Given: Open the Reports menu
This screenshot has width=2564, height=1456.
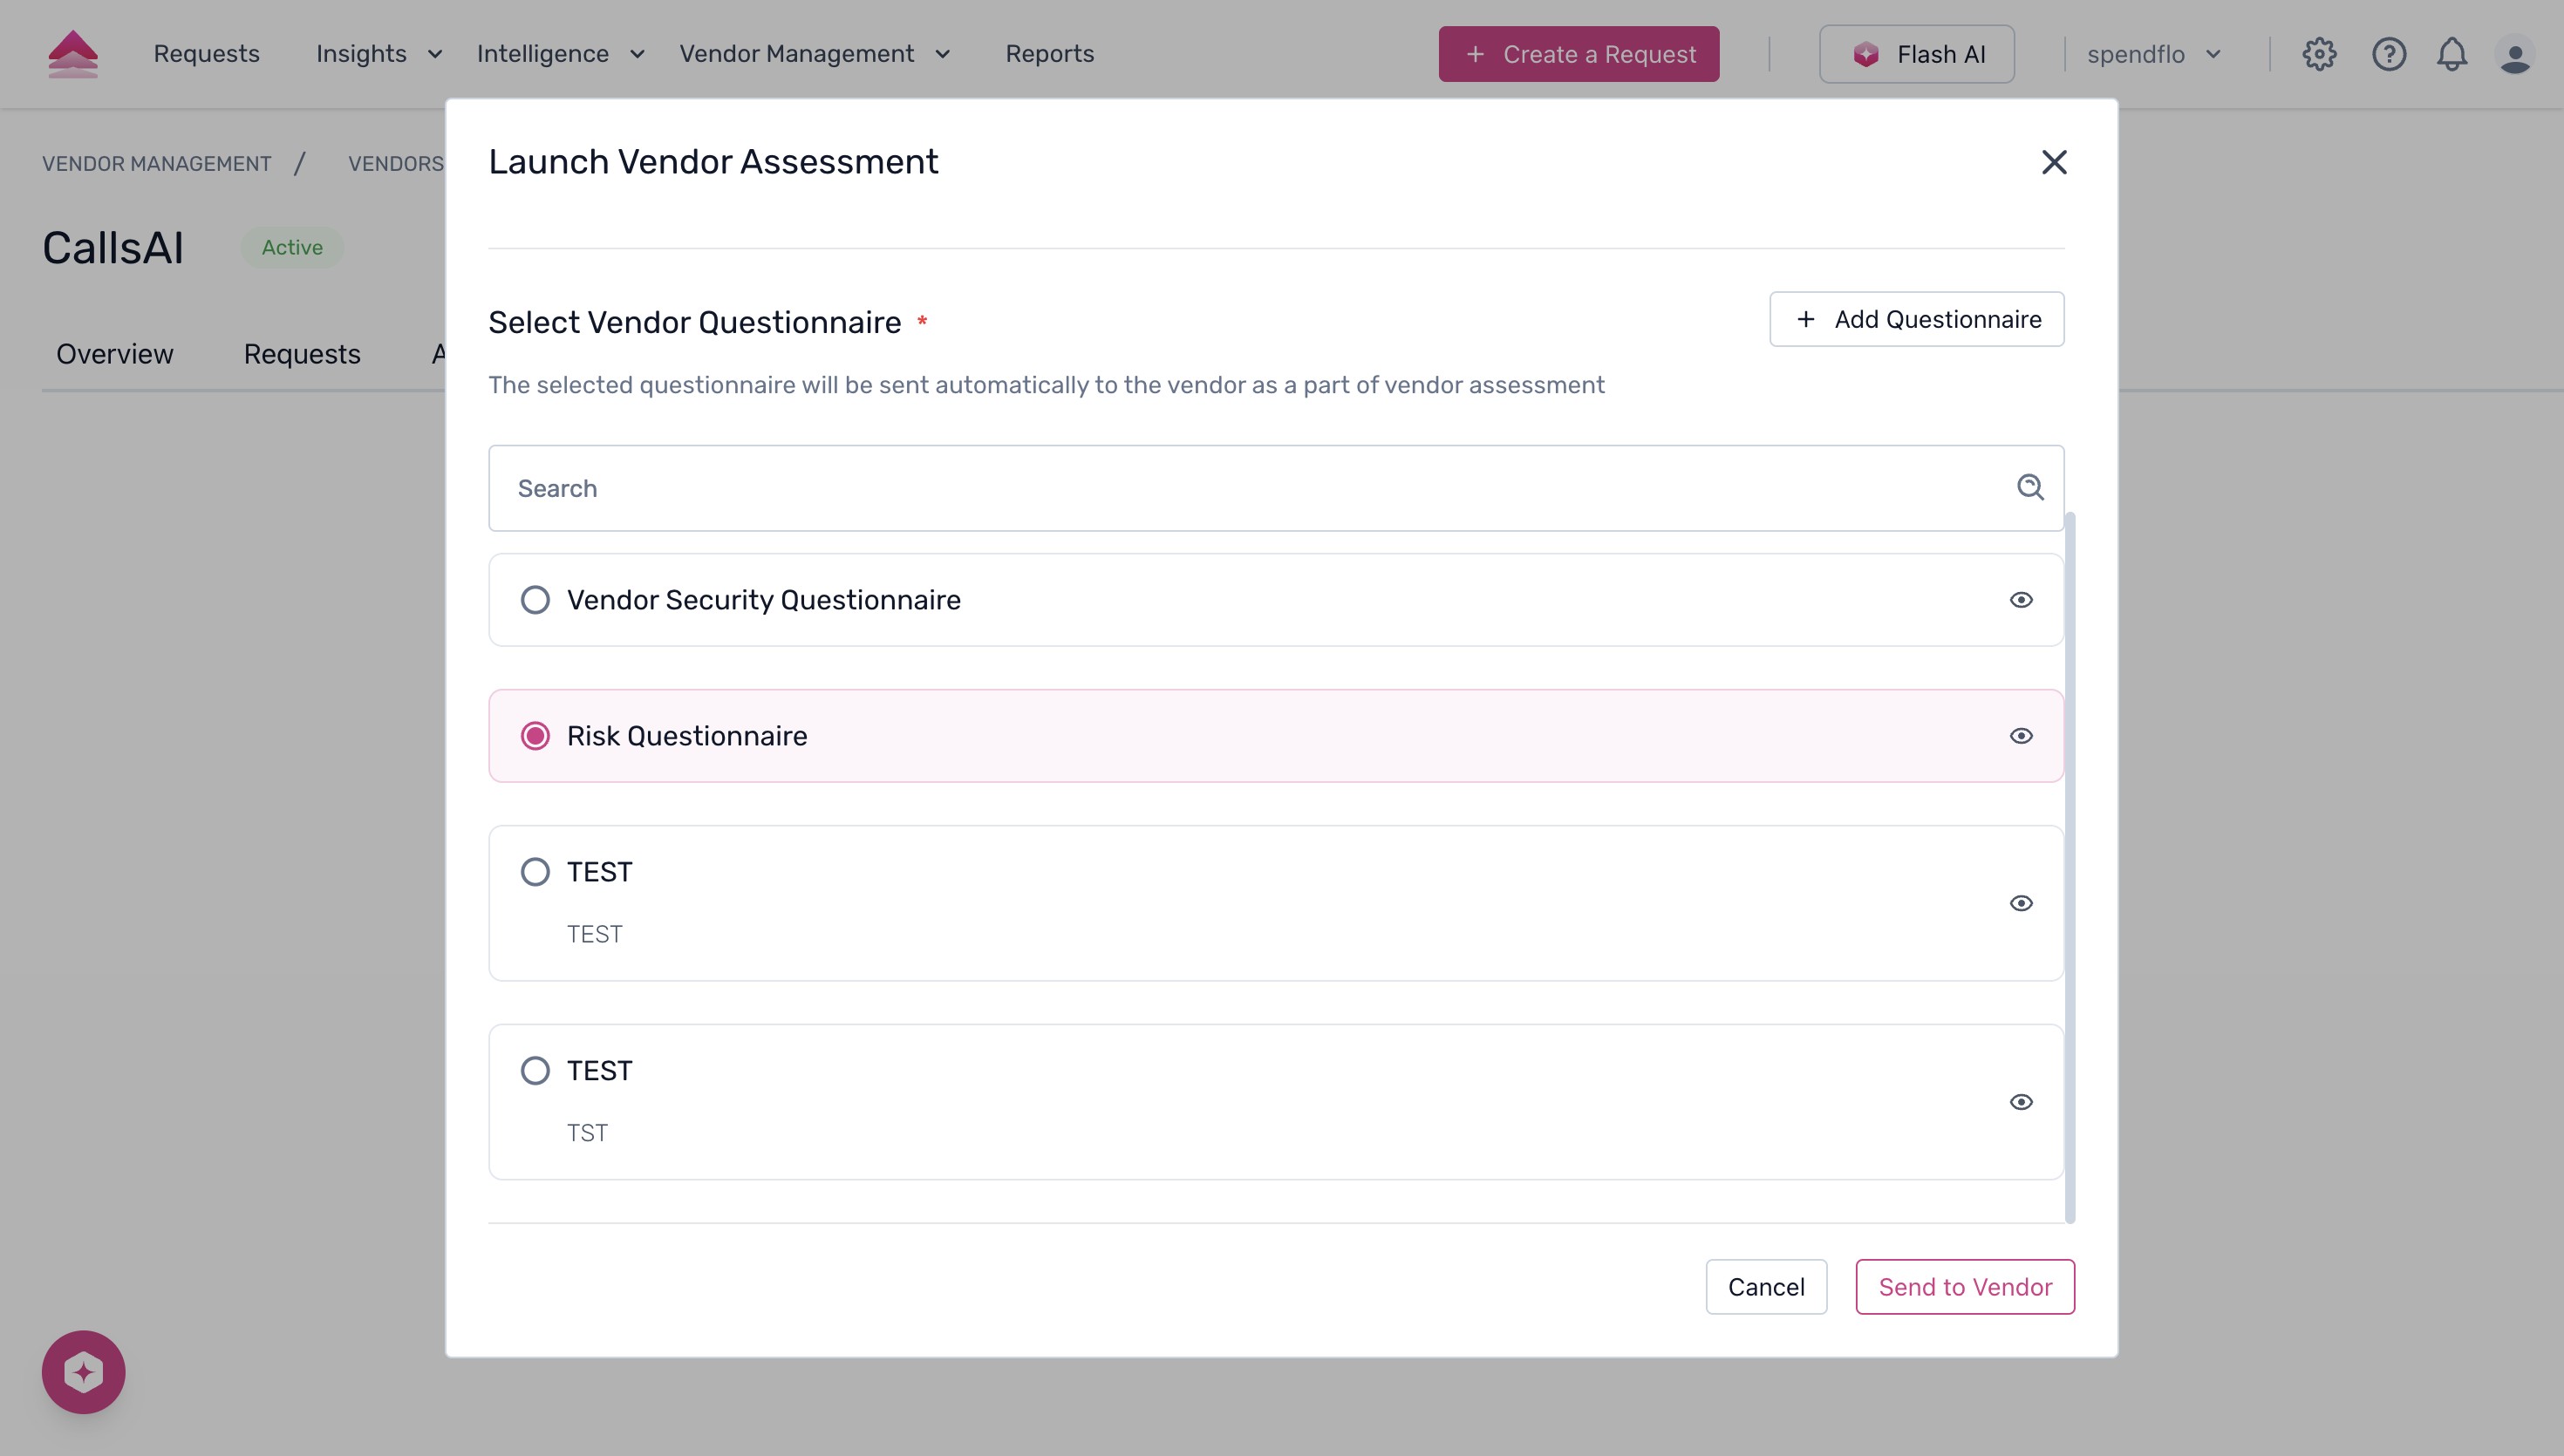Looking at the screenshot, I should pos(1050,54).
